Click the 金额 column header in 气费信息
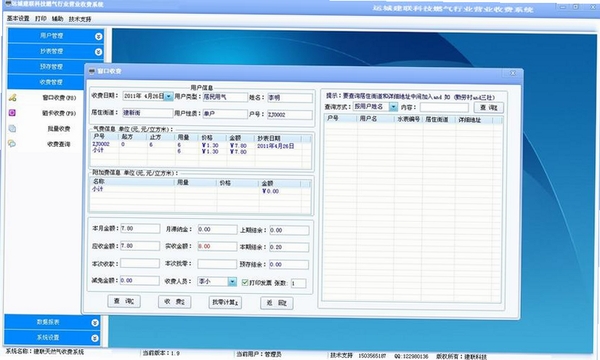The height and width of the screenshot is (360, 600). click(x=240, y=138)
